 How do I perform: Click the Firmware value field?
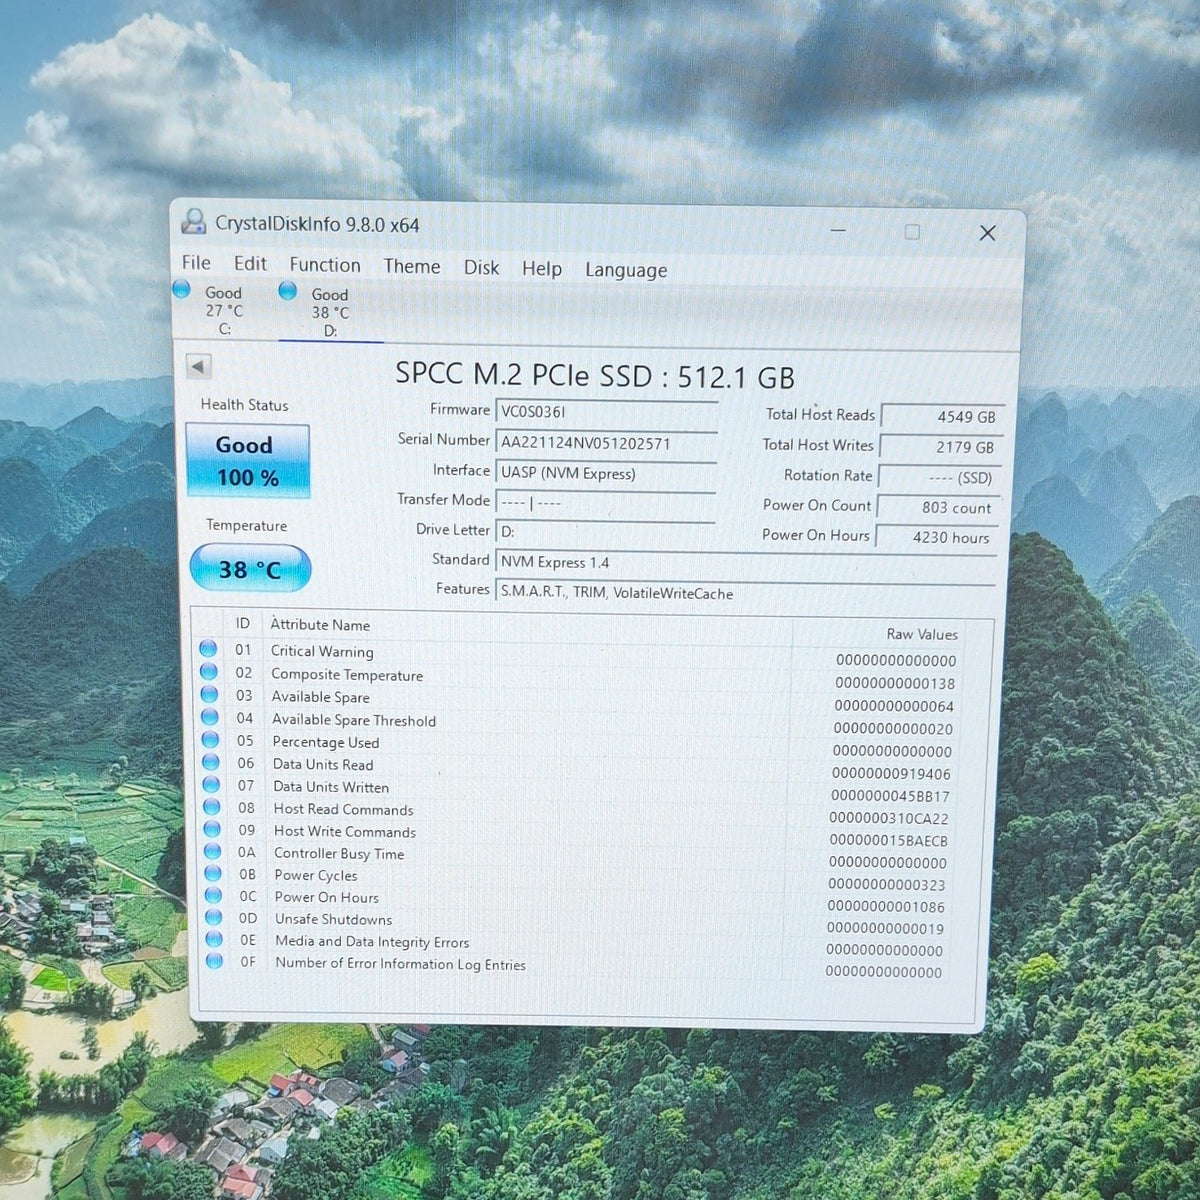coord(606,412)
